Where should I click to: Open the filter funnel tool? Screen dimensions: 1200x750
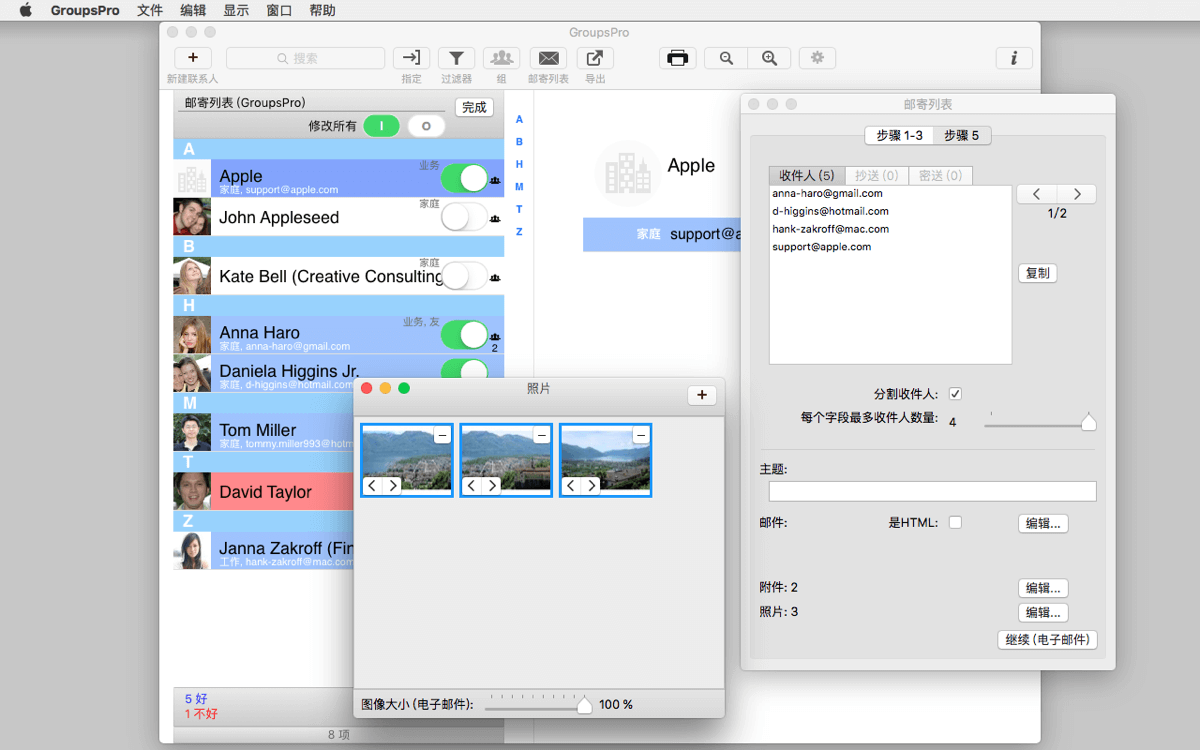click(x=456, y=58)
